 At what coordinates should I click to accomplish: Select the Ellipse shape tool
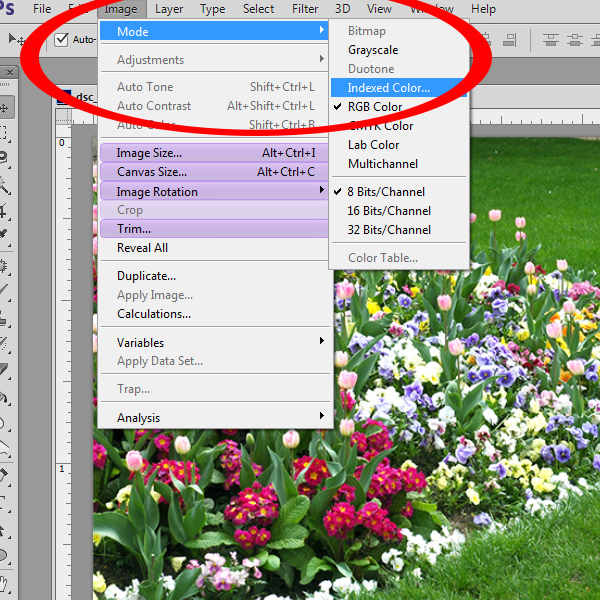(x=4, y=555)
